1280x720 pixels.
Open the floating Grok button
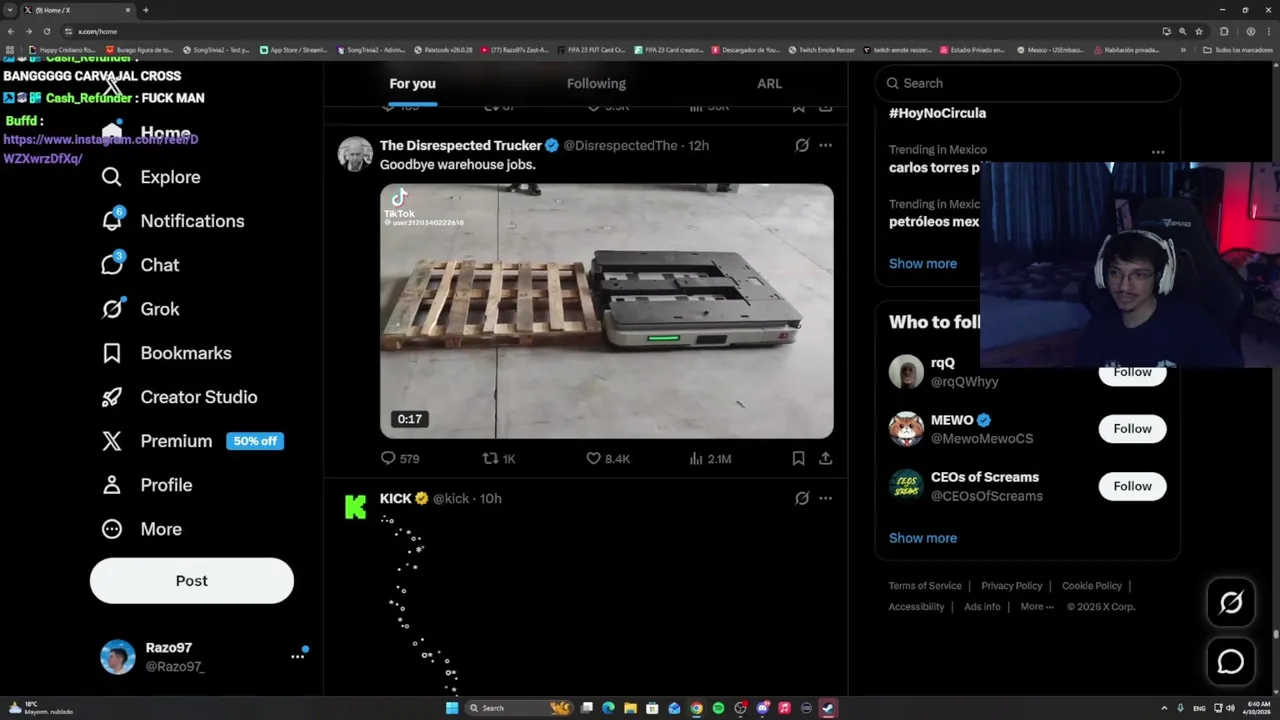click(1231, 602)
